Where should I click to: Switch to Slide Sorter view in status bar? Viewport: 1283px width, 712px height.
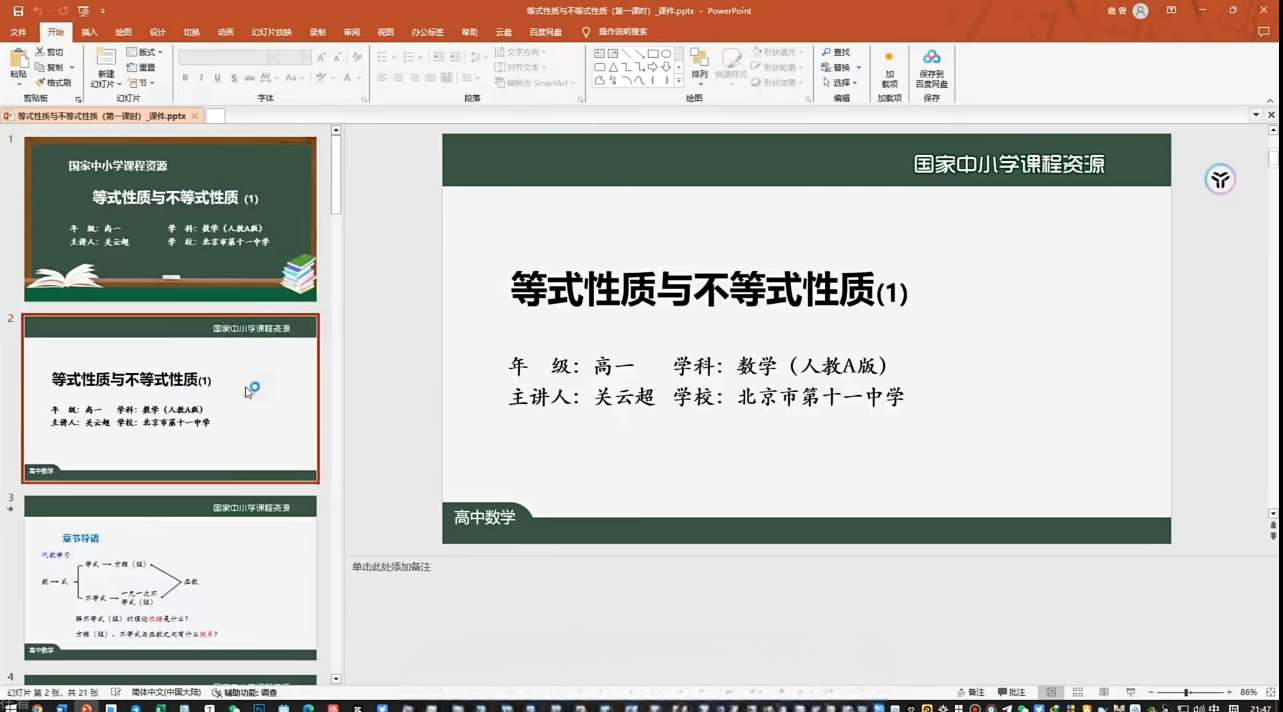[1078, 691]
